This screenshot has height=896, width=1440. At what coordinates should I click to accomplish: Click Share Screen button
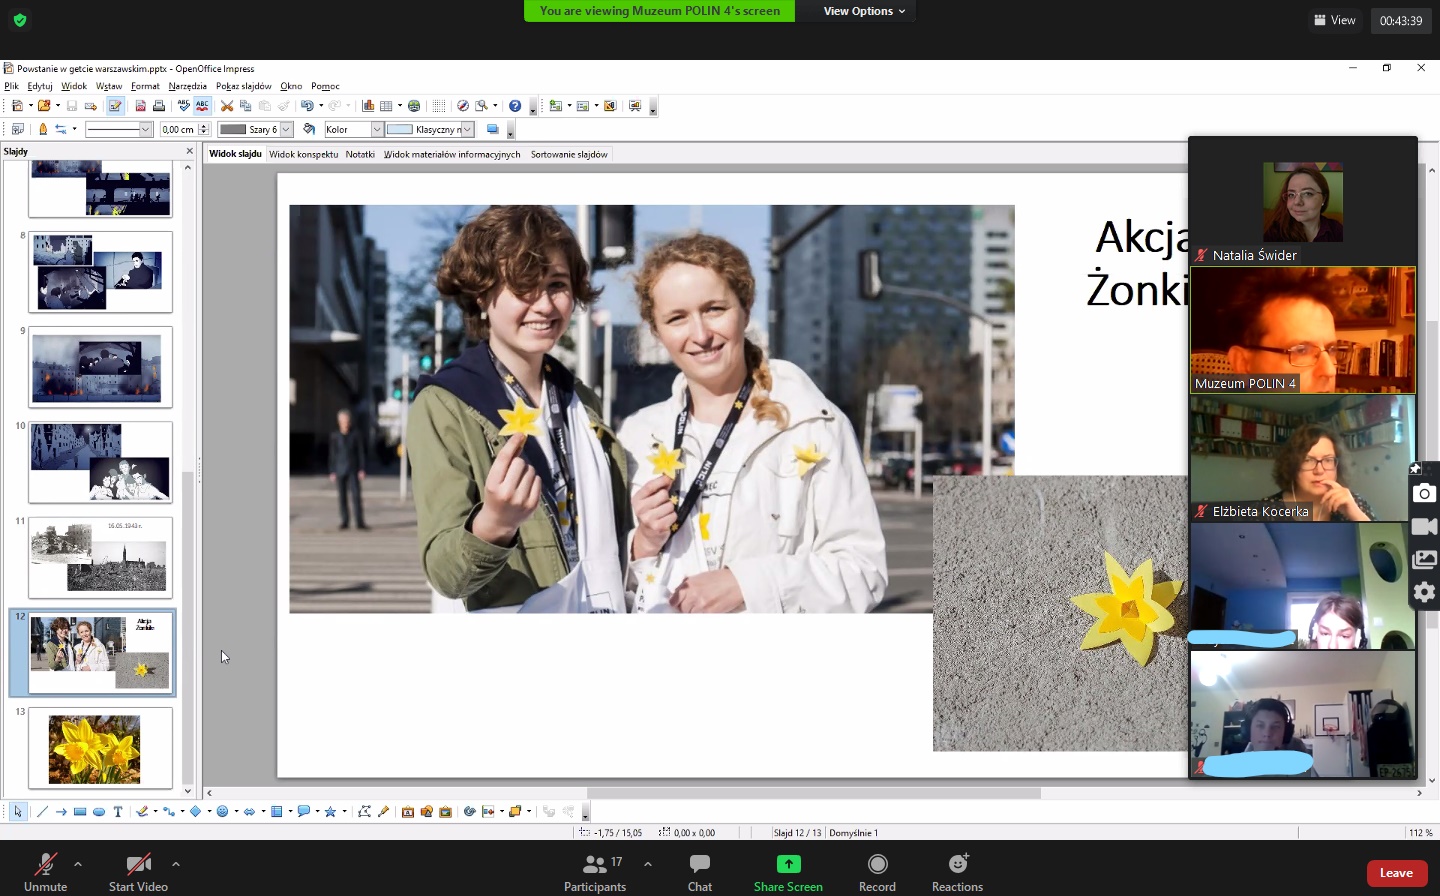point(788,871)
